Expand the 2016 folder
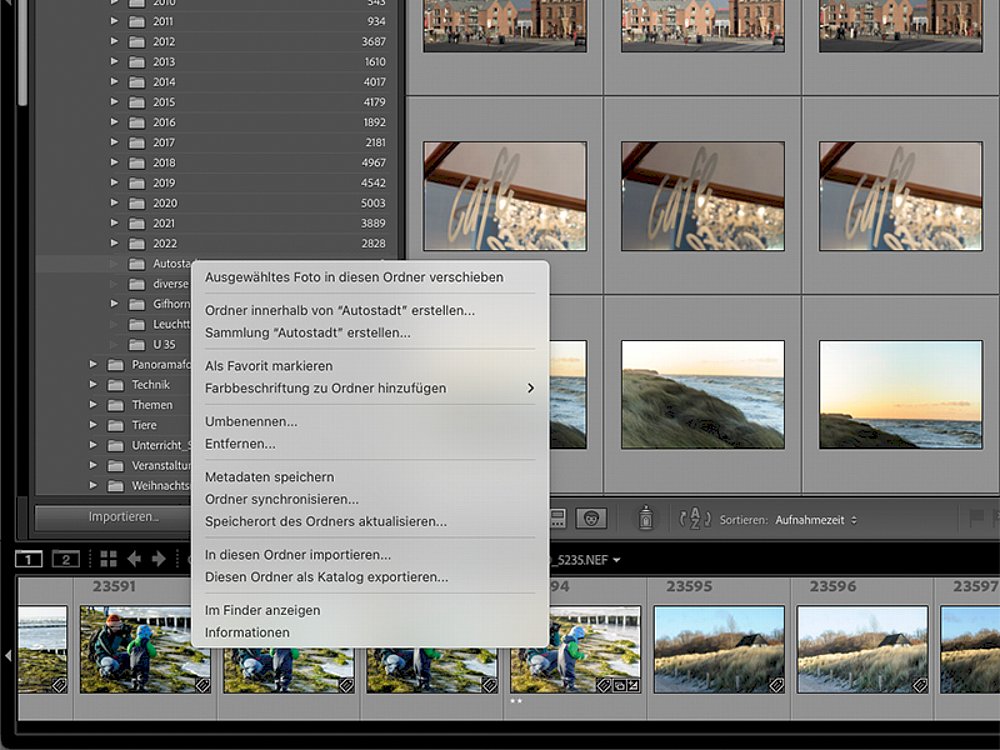 (x=114, y=122)
